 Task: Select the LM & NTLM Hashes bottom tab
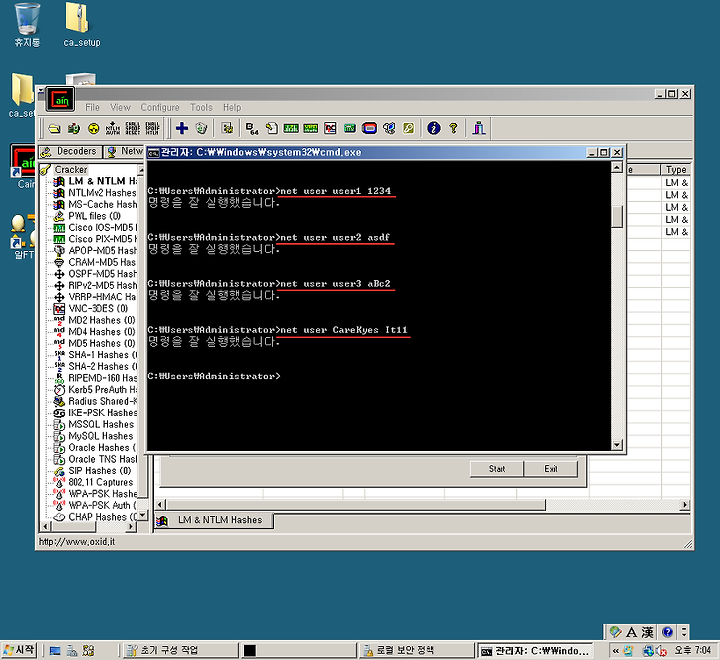coord(214,520)
